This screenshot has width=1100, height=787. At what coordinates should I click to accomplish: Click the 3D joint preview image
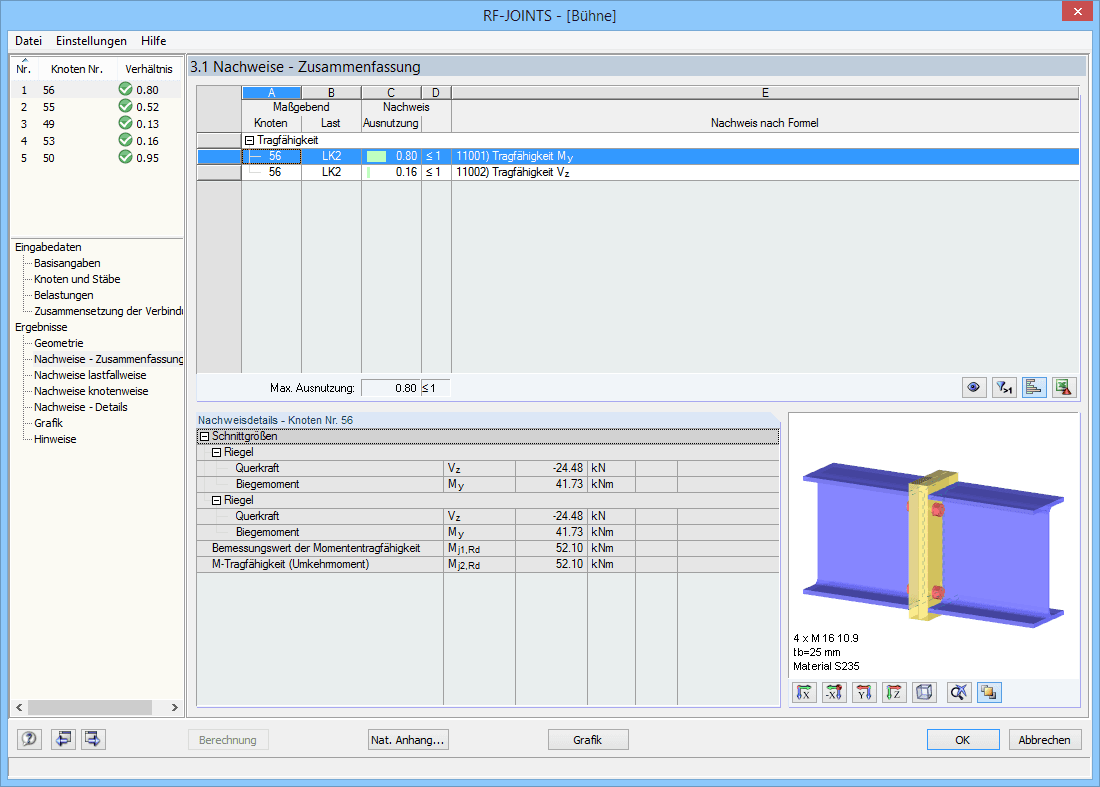tap(934, 544)
